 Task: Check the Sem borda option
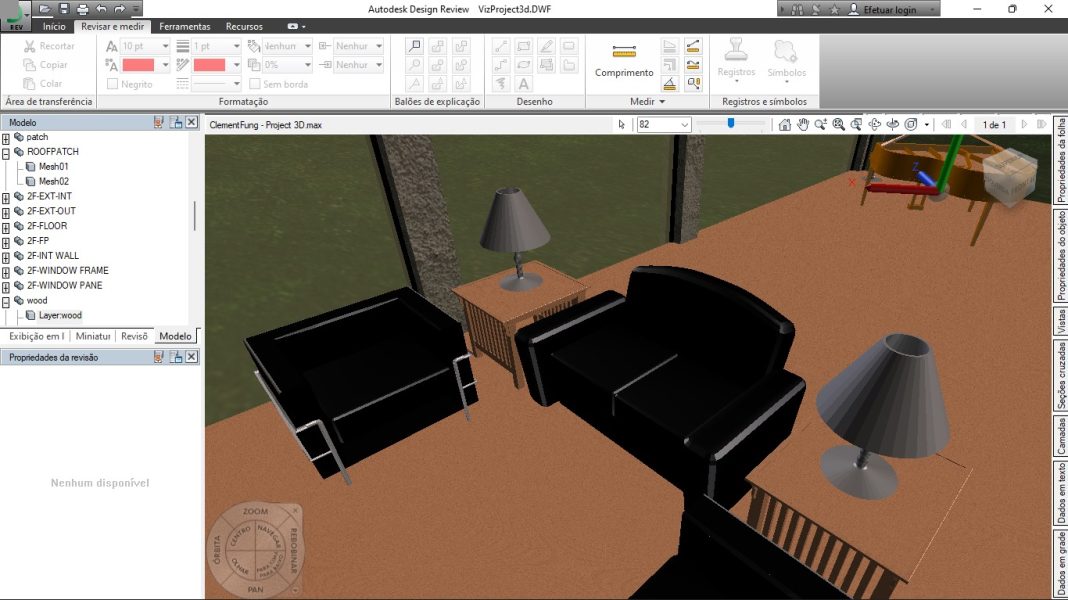[254, 85]
